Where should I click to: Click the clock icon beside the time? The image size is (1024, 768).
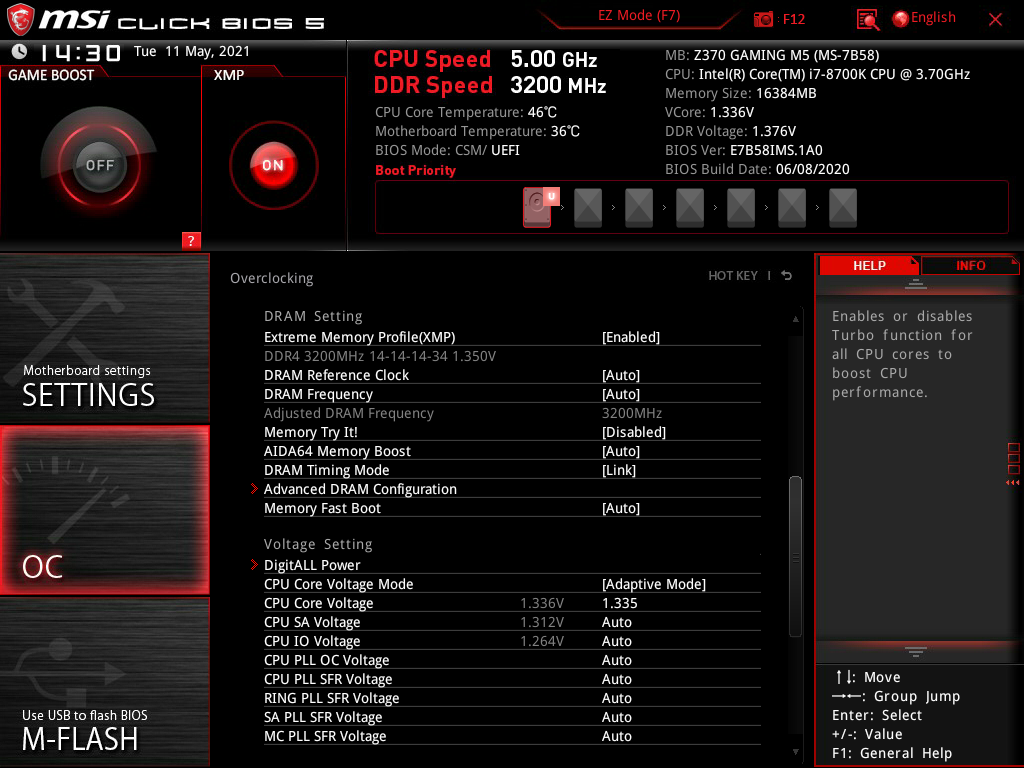coord(20,52)
